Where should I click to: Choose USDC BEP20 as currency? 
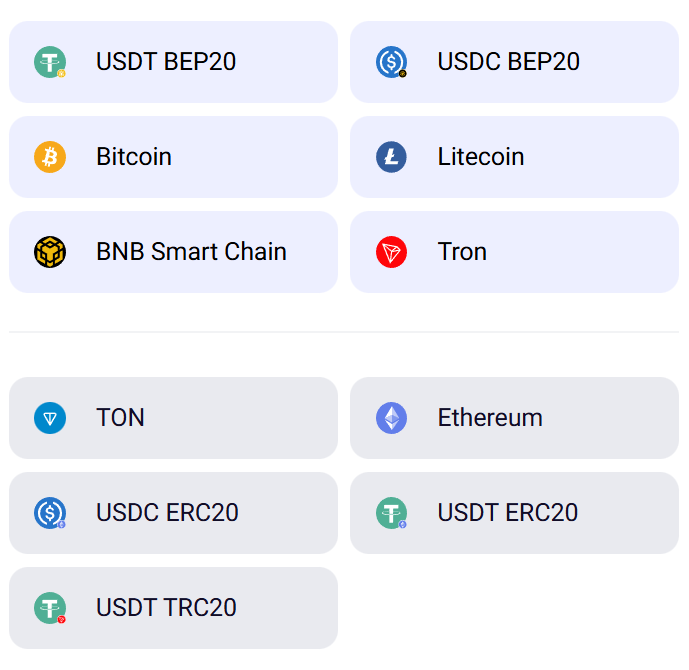pos(508,62)
